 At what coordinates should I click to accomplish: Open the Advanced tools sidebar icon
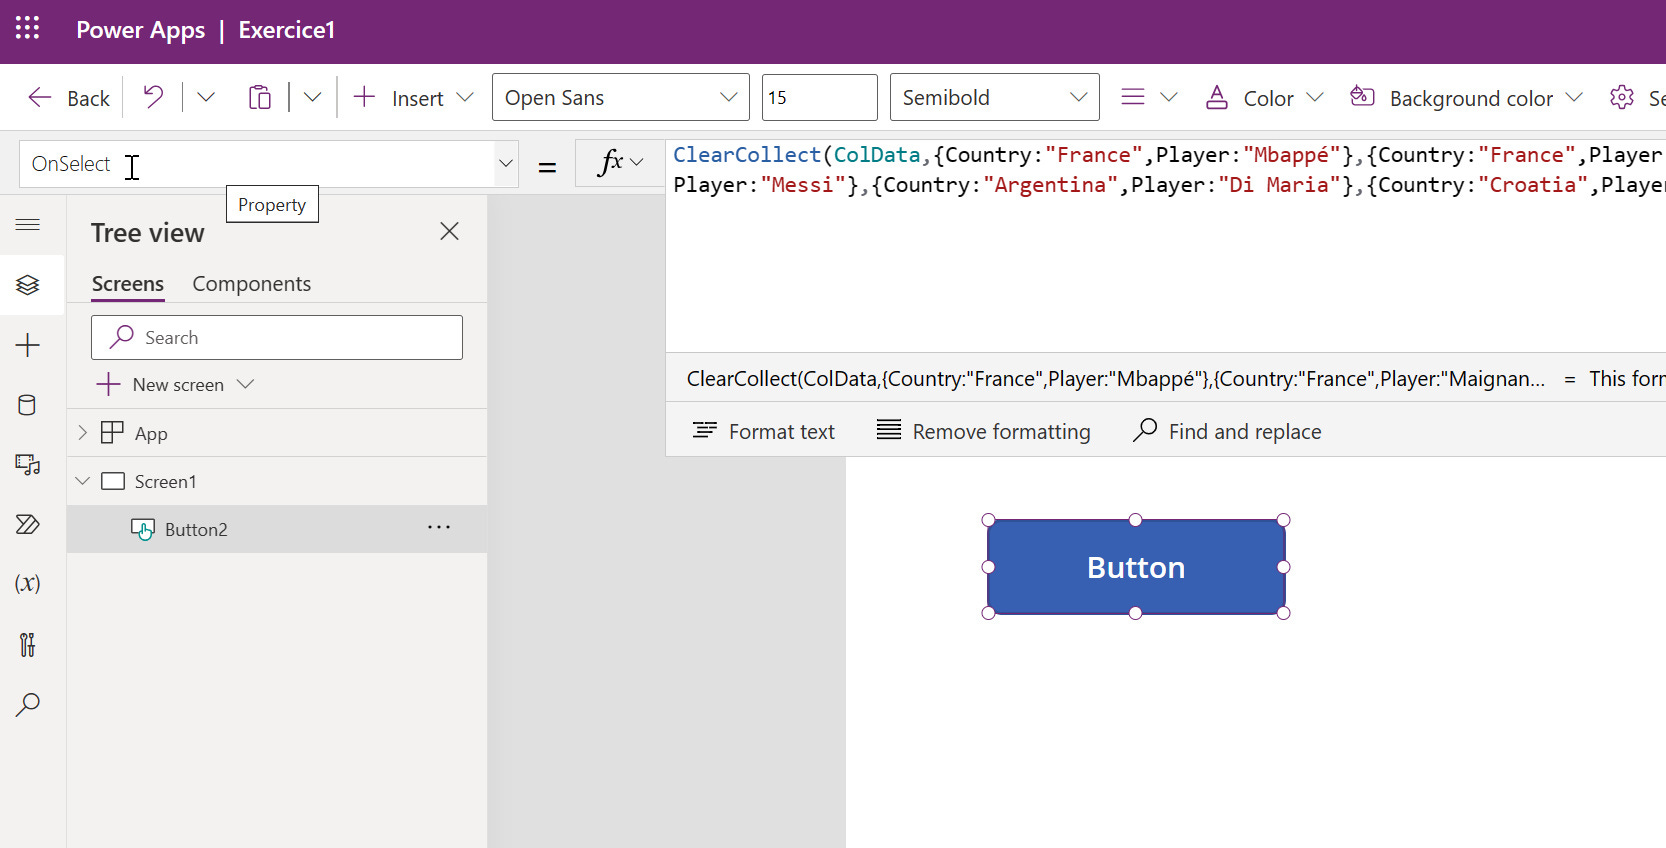point(28,645)
